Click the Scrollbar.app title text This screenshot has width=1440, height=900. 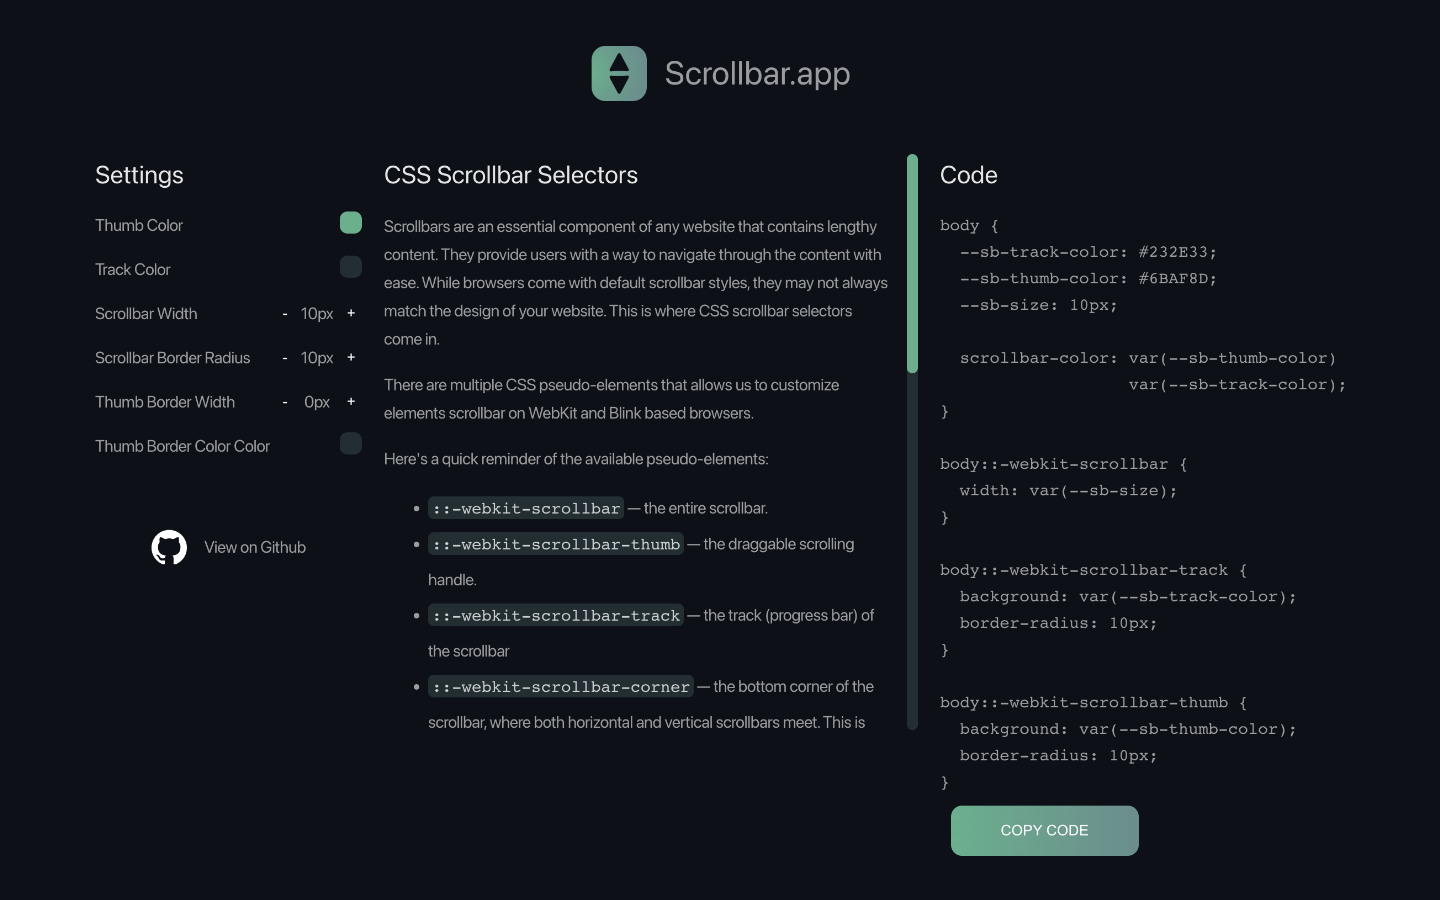pyautogui.click(x=757, y=73)
